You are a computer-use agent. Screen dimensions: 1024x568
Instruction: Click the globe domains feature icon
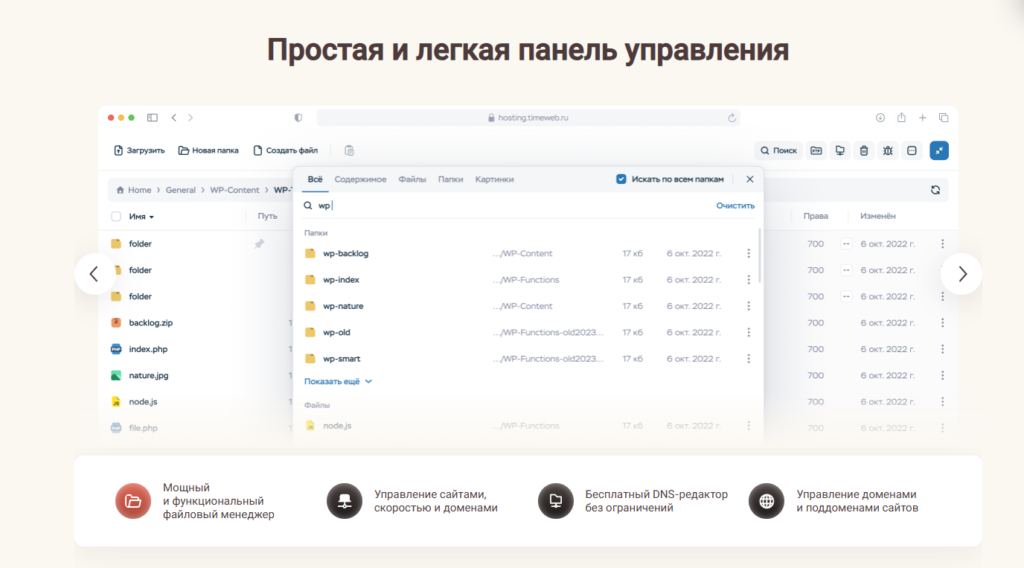(767, 501)
